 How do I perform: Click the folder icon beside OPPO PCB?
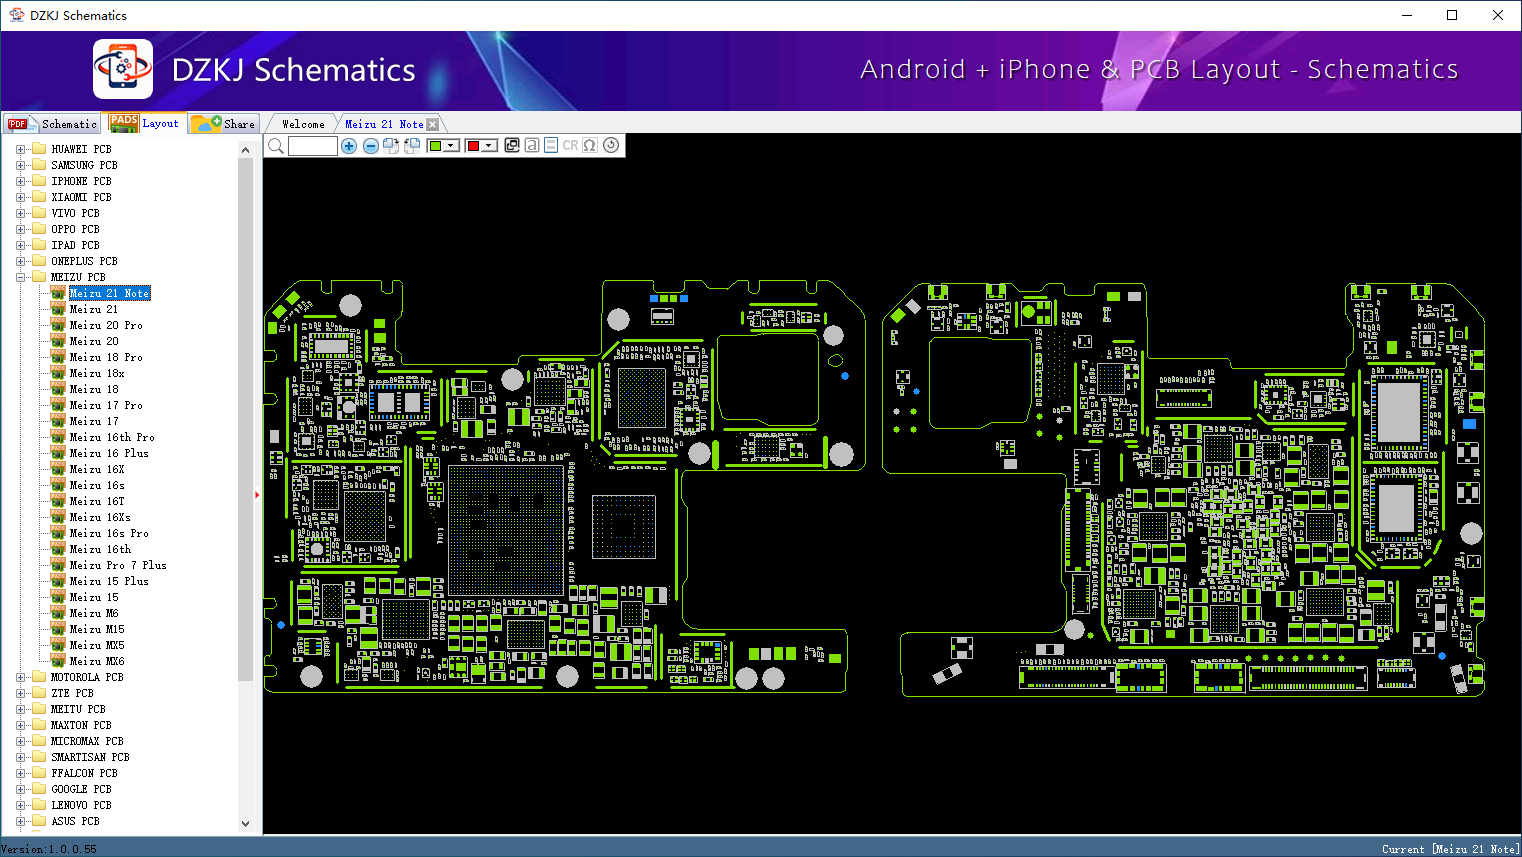pyautogui.click(x=39, y=229)
